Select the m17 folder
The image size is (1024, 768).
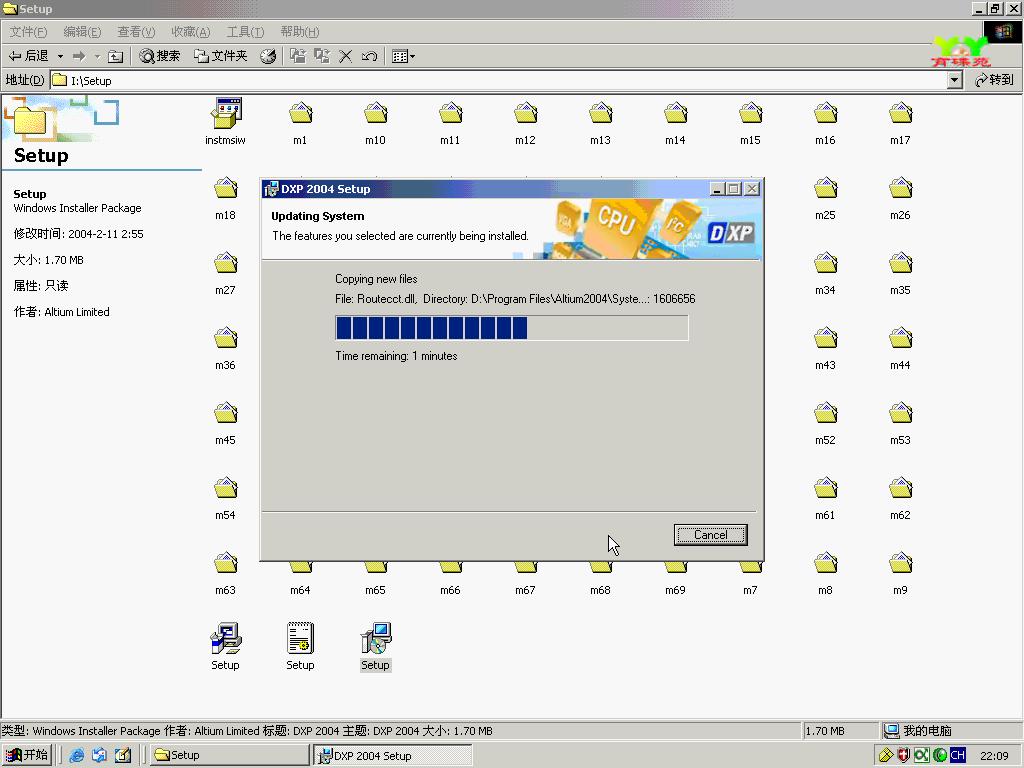[901, 122]
